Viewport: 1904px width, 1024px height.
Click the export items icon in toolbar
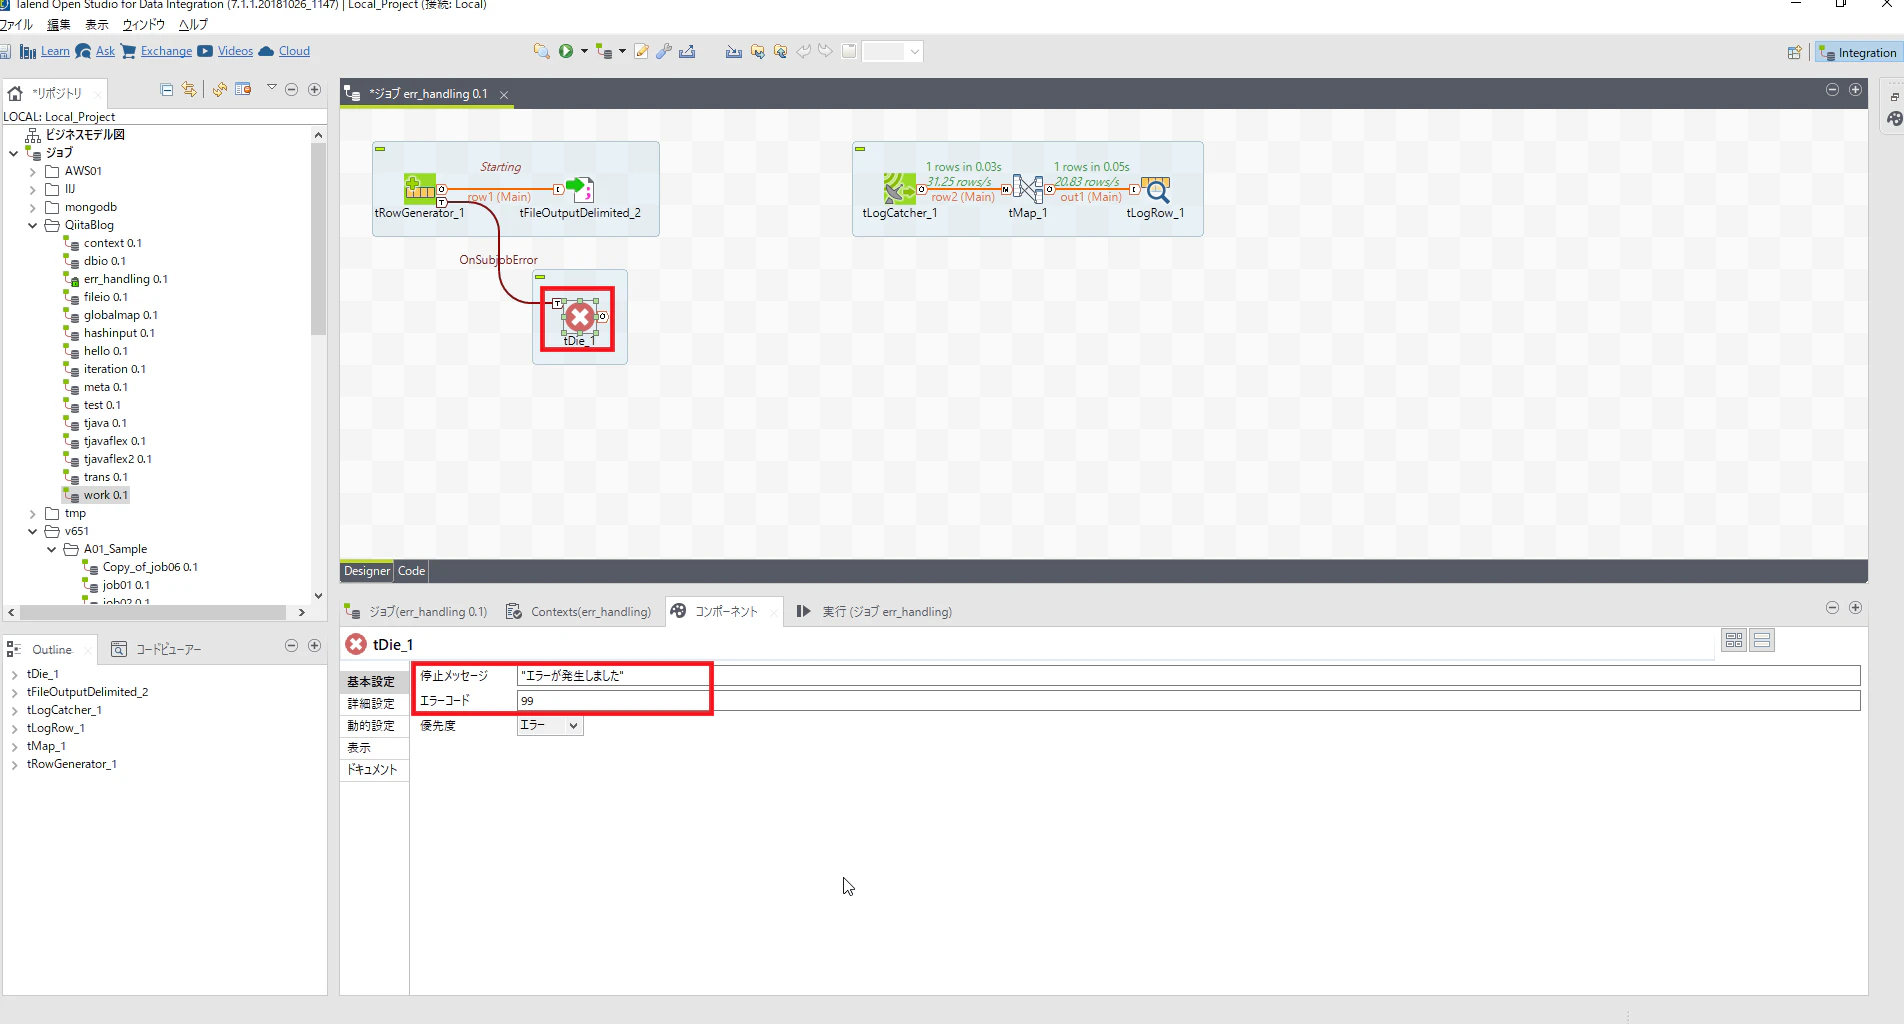point(687,51)
